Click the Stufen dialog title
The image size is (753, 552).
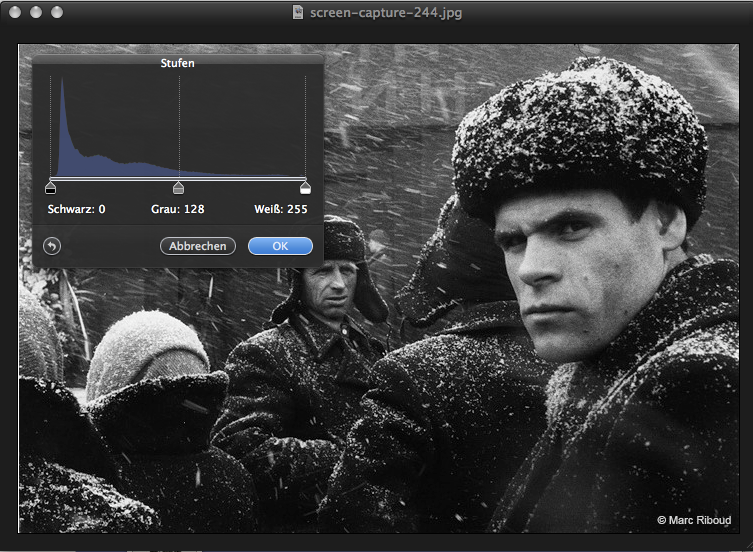tap(177, 63)
